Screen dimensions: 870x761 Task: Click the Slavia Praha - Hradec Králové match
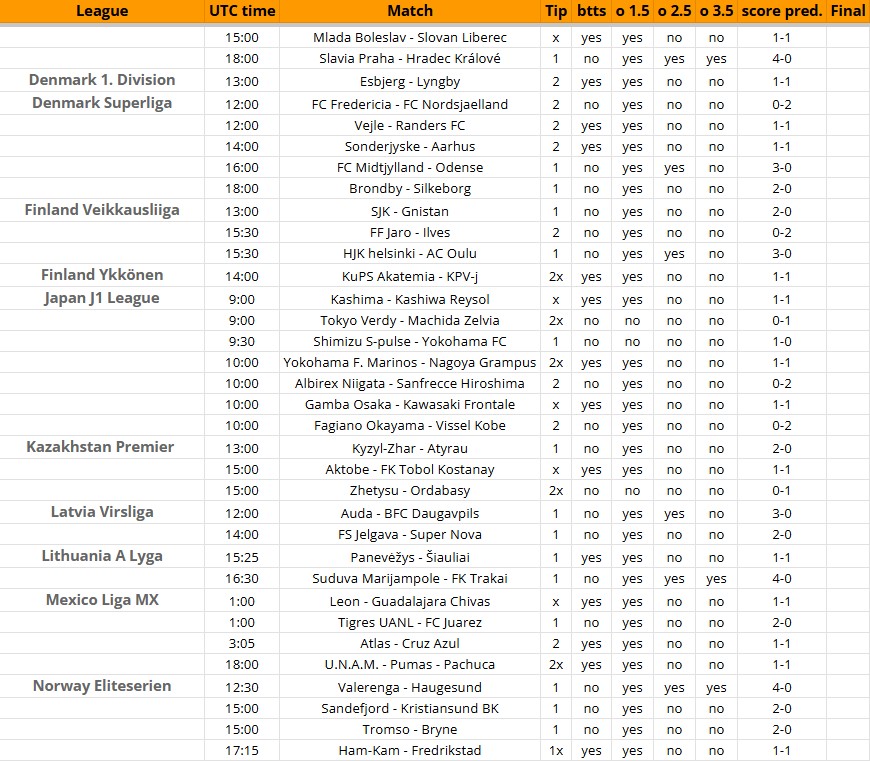[x=410, y=59]
